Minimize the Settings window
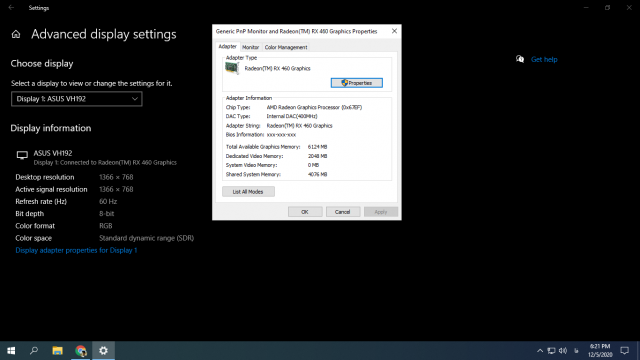 point(586,7)
